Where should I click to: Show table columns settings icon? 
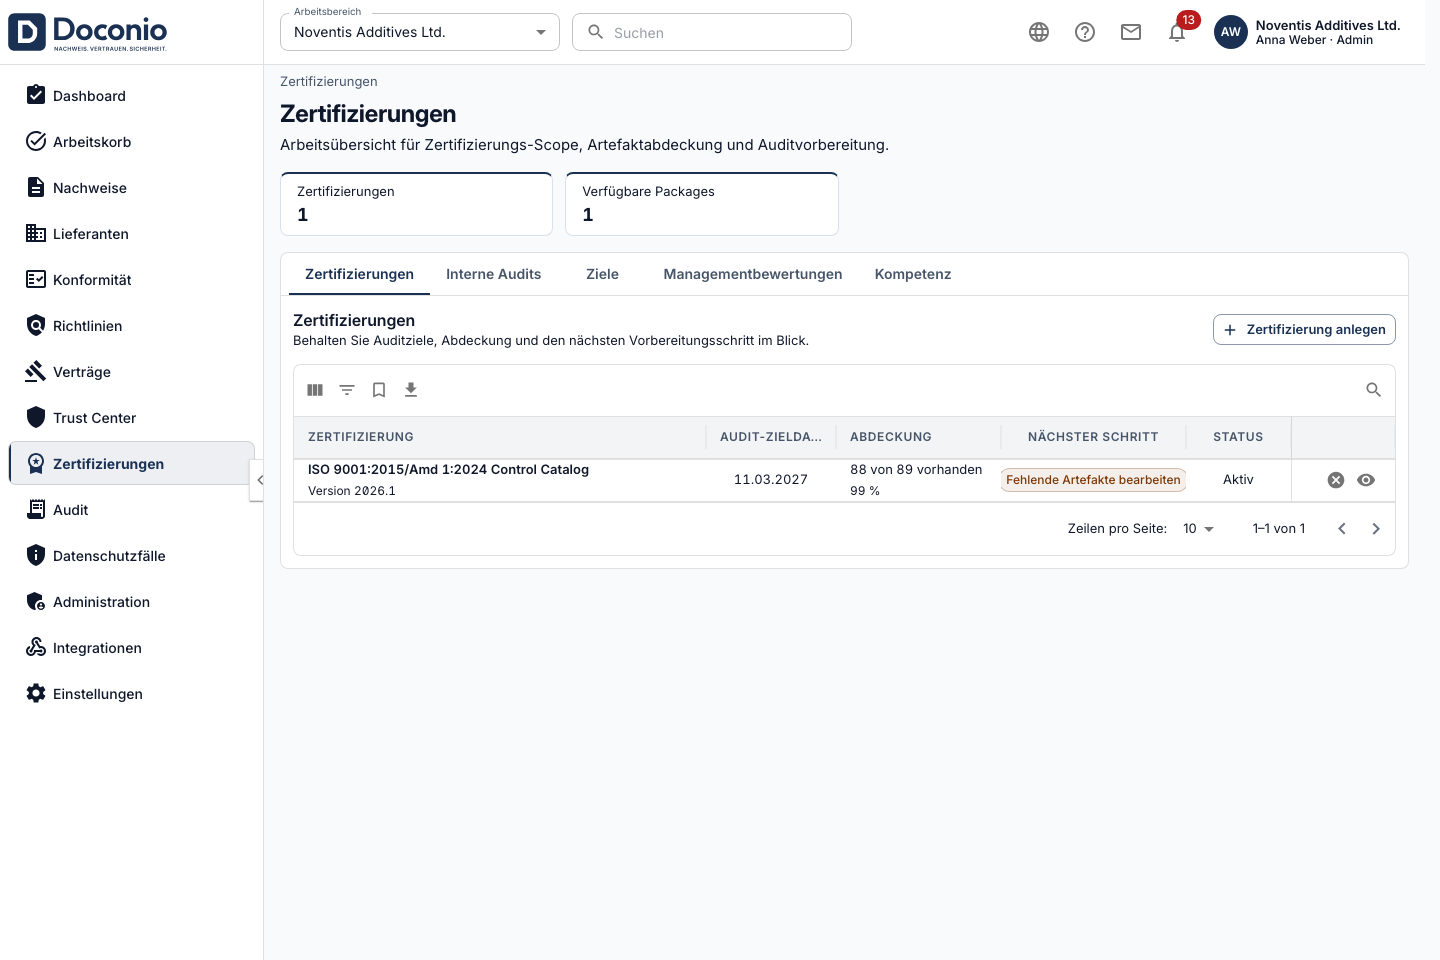[315, 390]
